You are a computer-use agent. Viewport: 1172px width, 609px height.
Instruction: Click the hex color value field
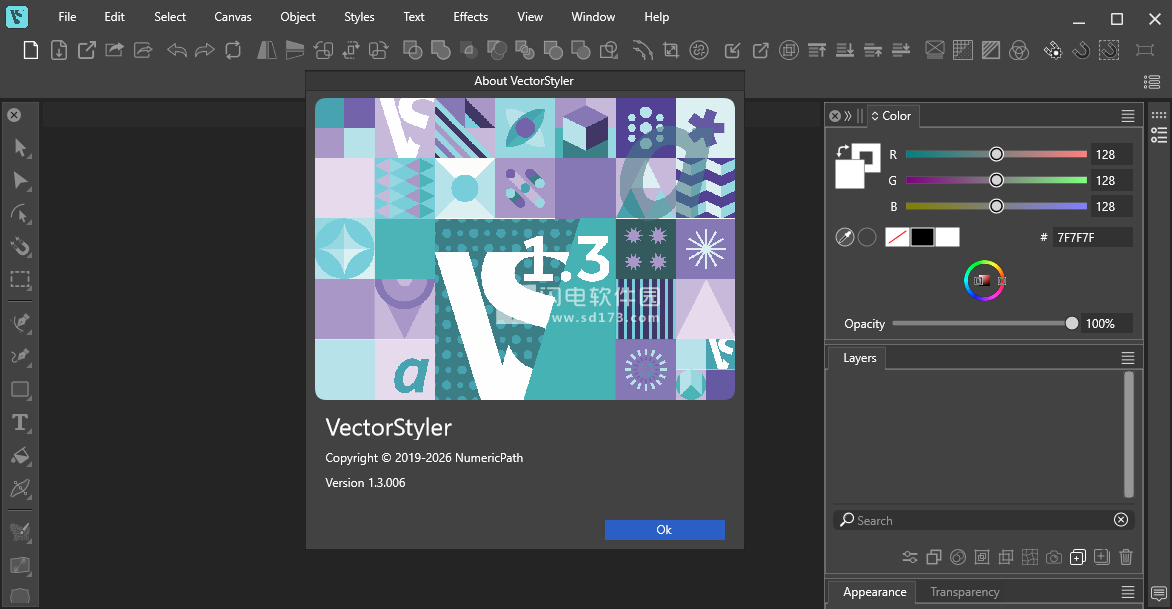pos(1092,237)
